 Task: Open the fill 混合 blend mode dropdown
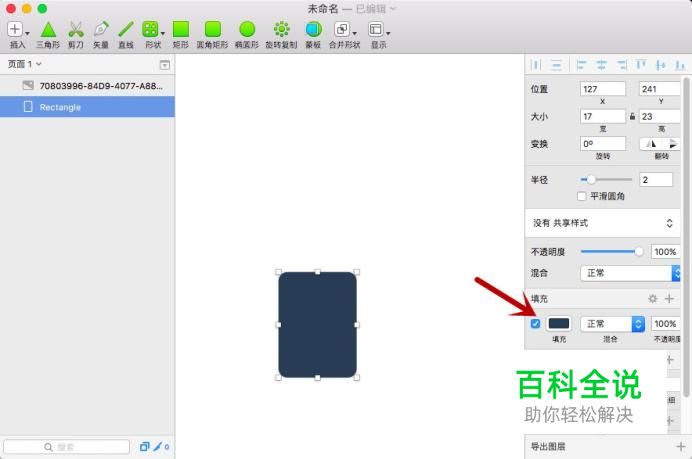tap(613, 324)
